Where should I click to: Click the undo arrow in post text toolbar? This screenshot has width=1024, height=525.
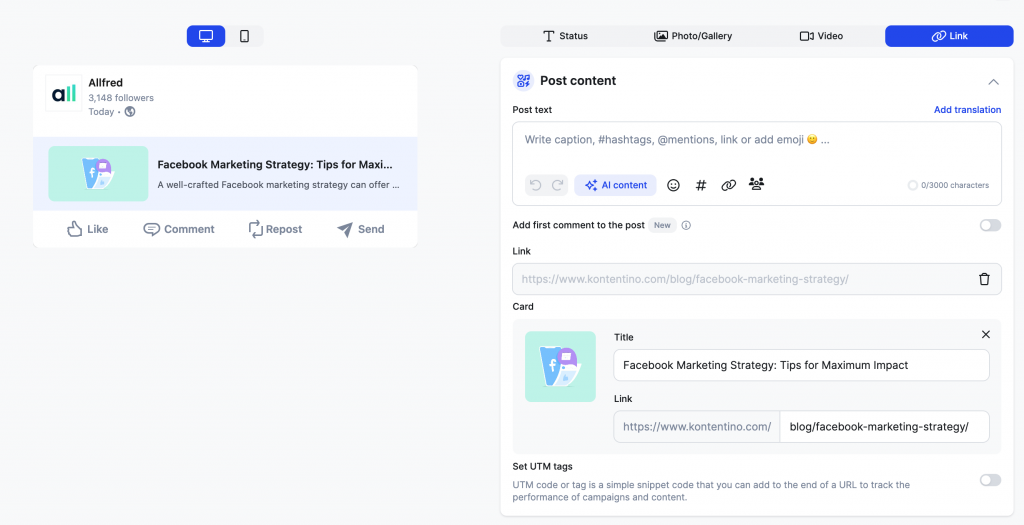pyautogui.click(x=536, y=185)
